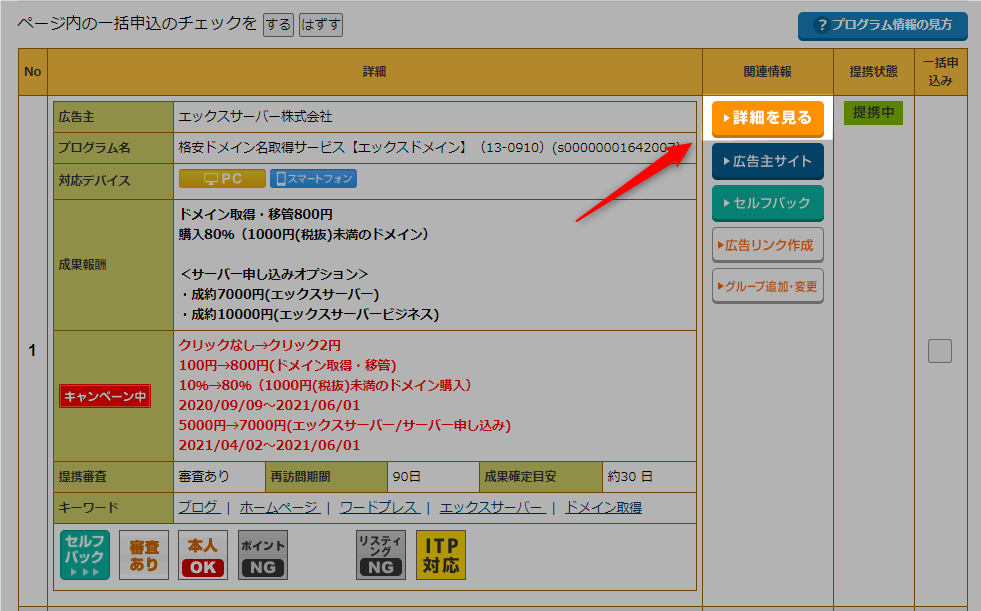Open the エックスサーバー keyword link
The image size is (981, 611).
pyautogui.click(x=492, y=507)
